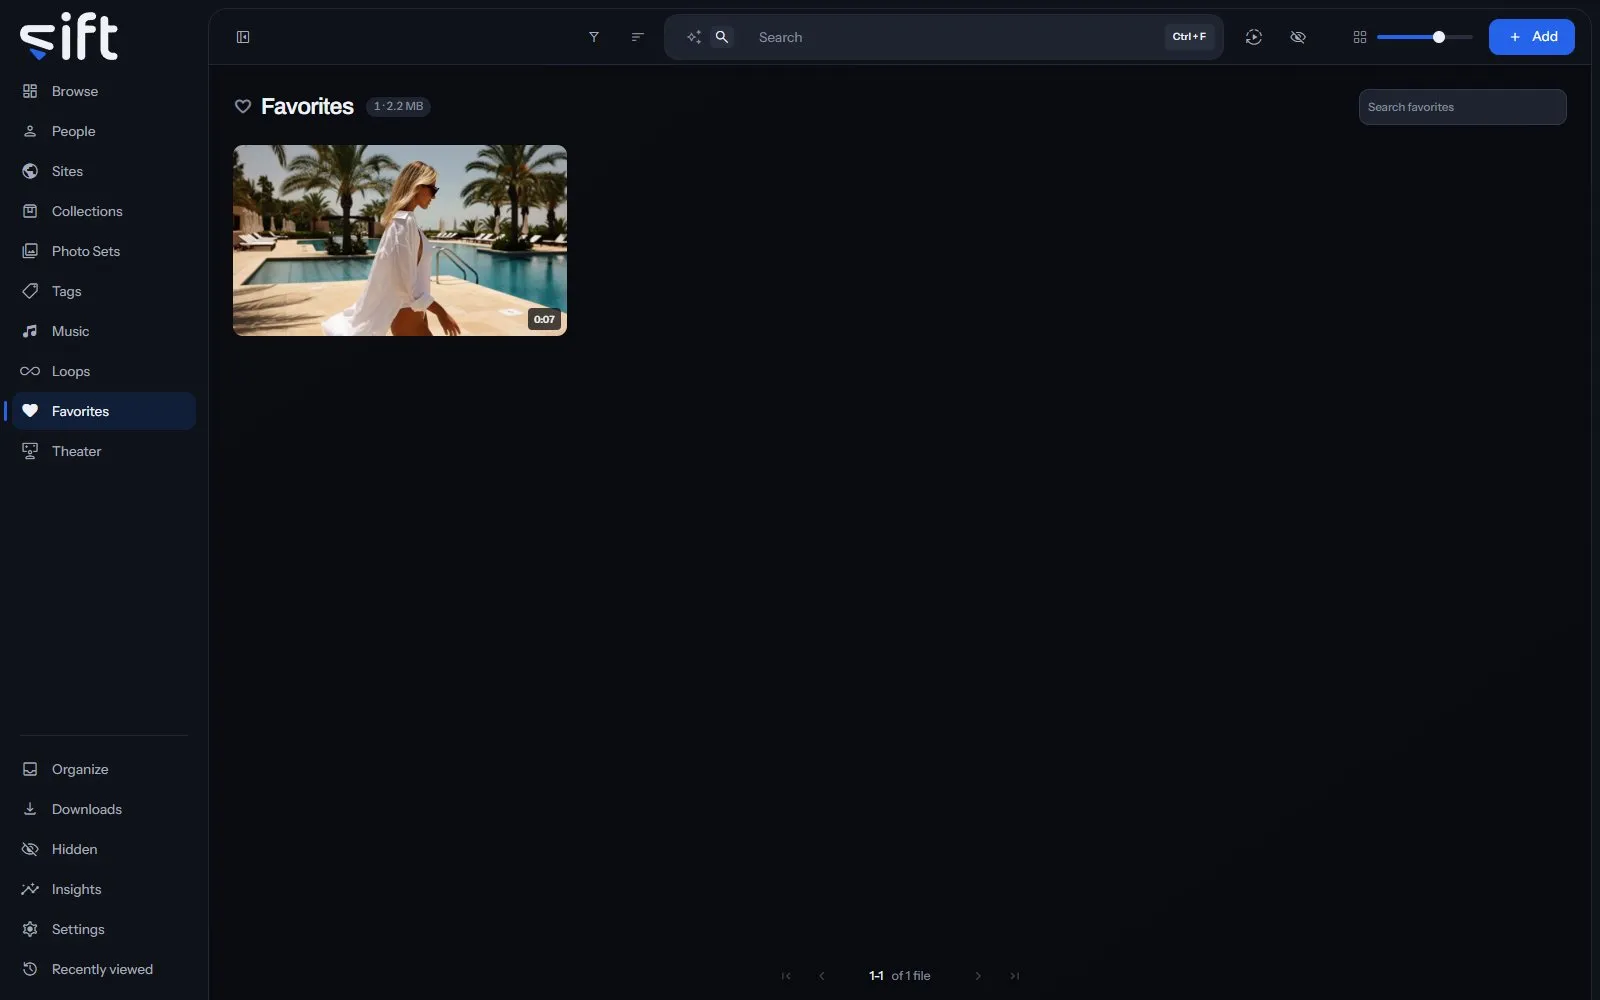This screenshot has height=1000, width=1600.
Task: Select Photo Sets
Action: click(104, 251)
